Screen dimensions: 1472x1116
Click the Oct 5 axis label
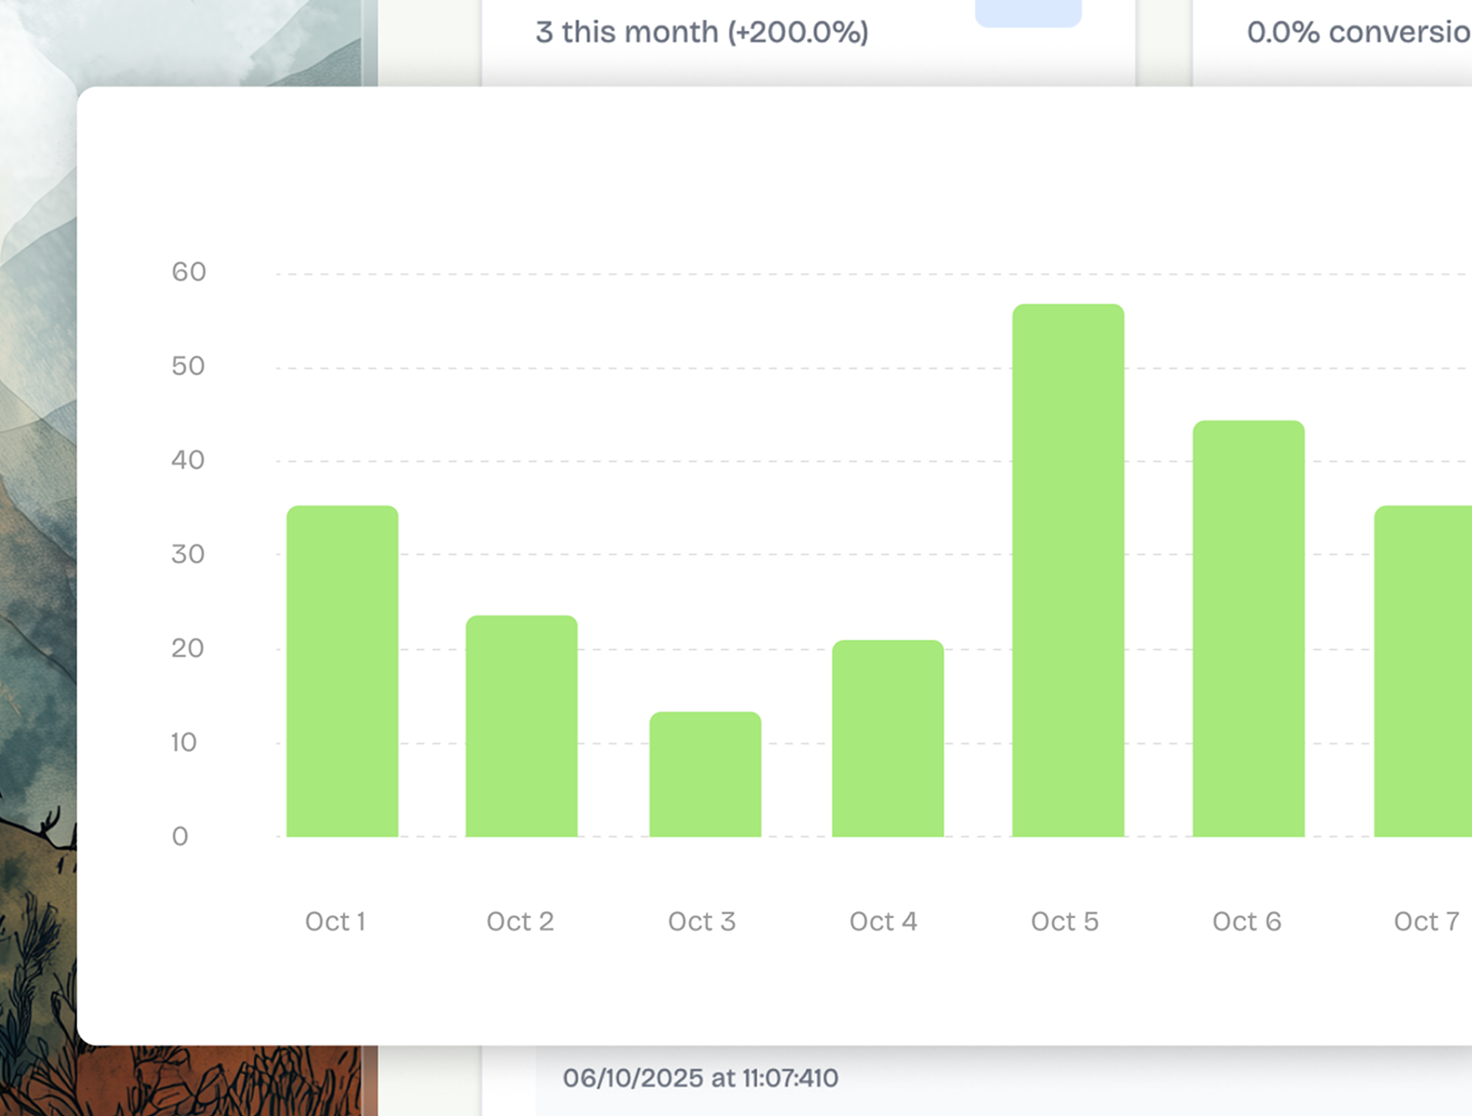pos(1065,921)
